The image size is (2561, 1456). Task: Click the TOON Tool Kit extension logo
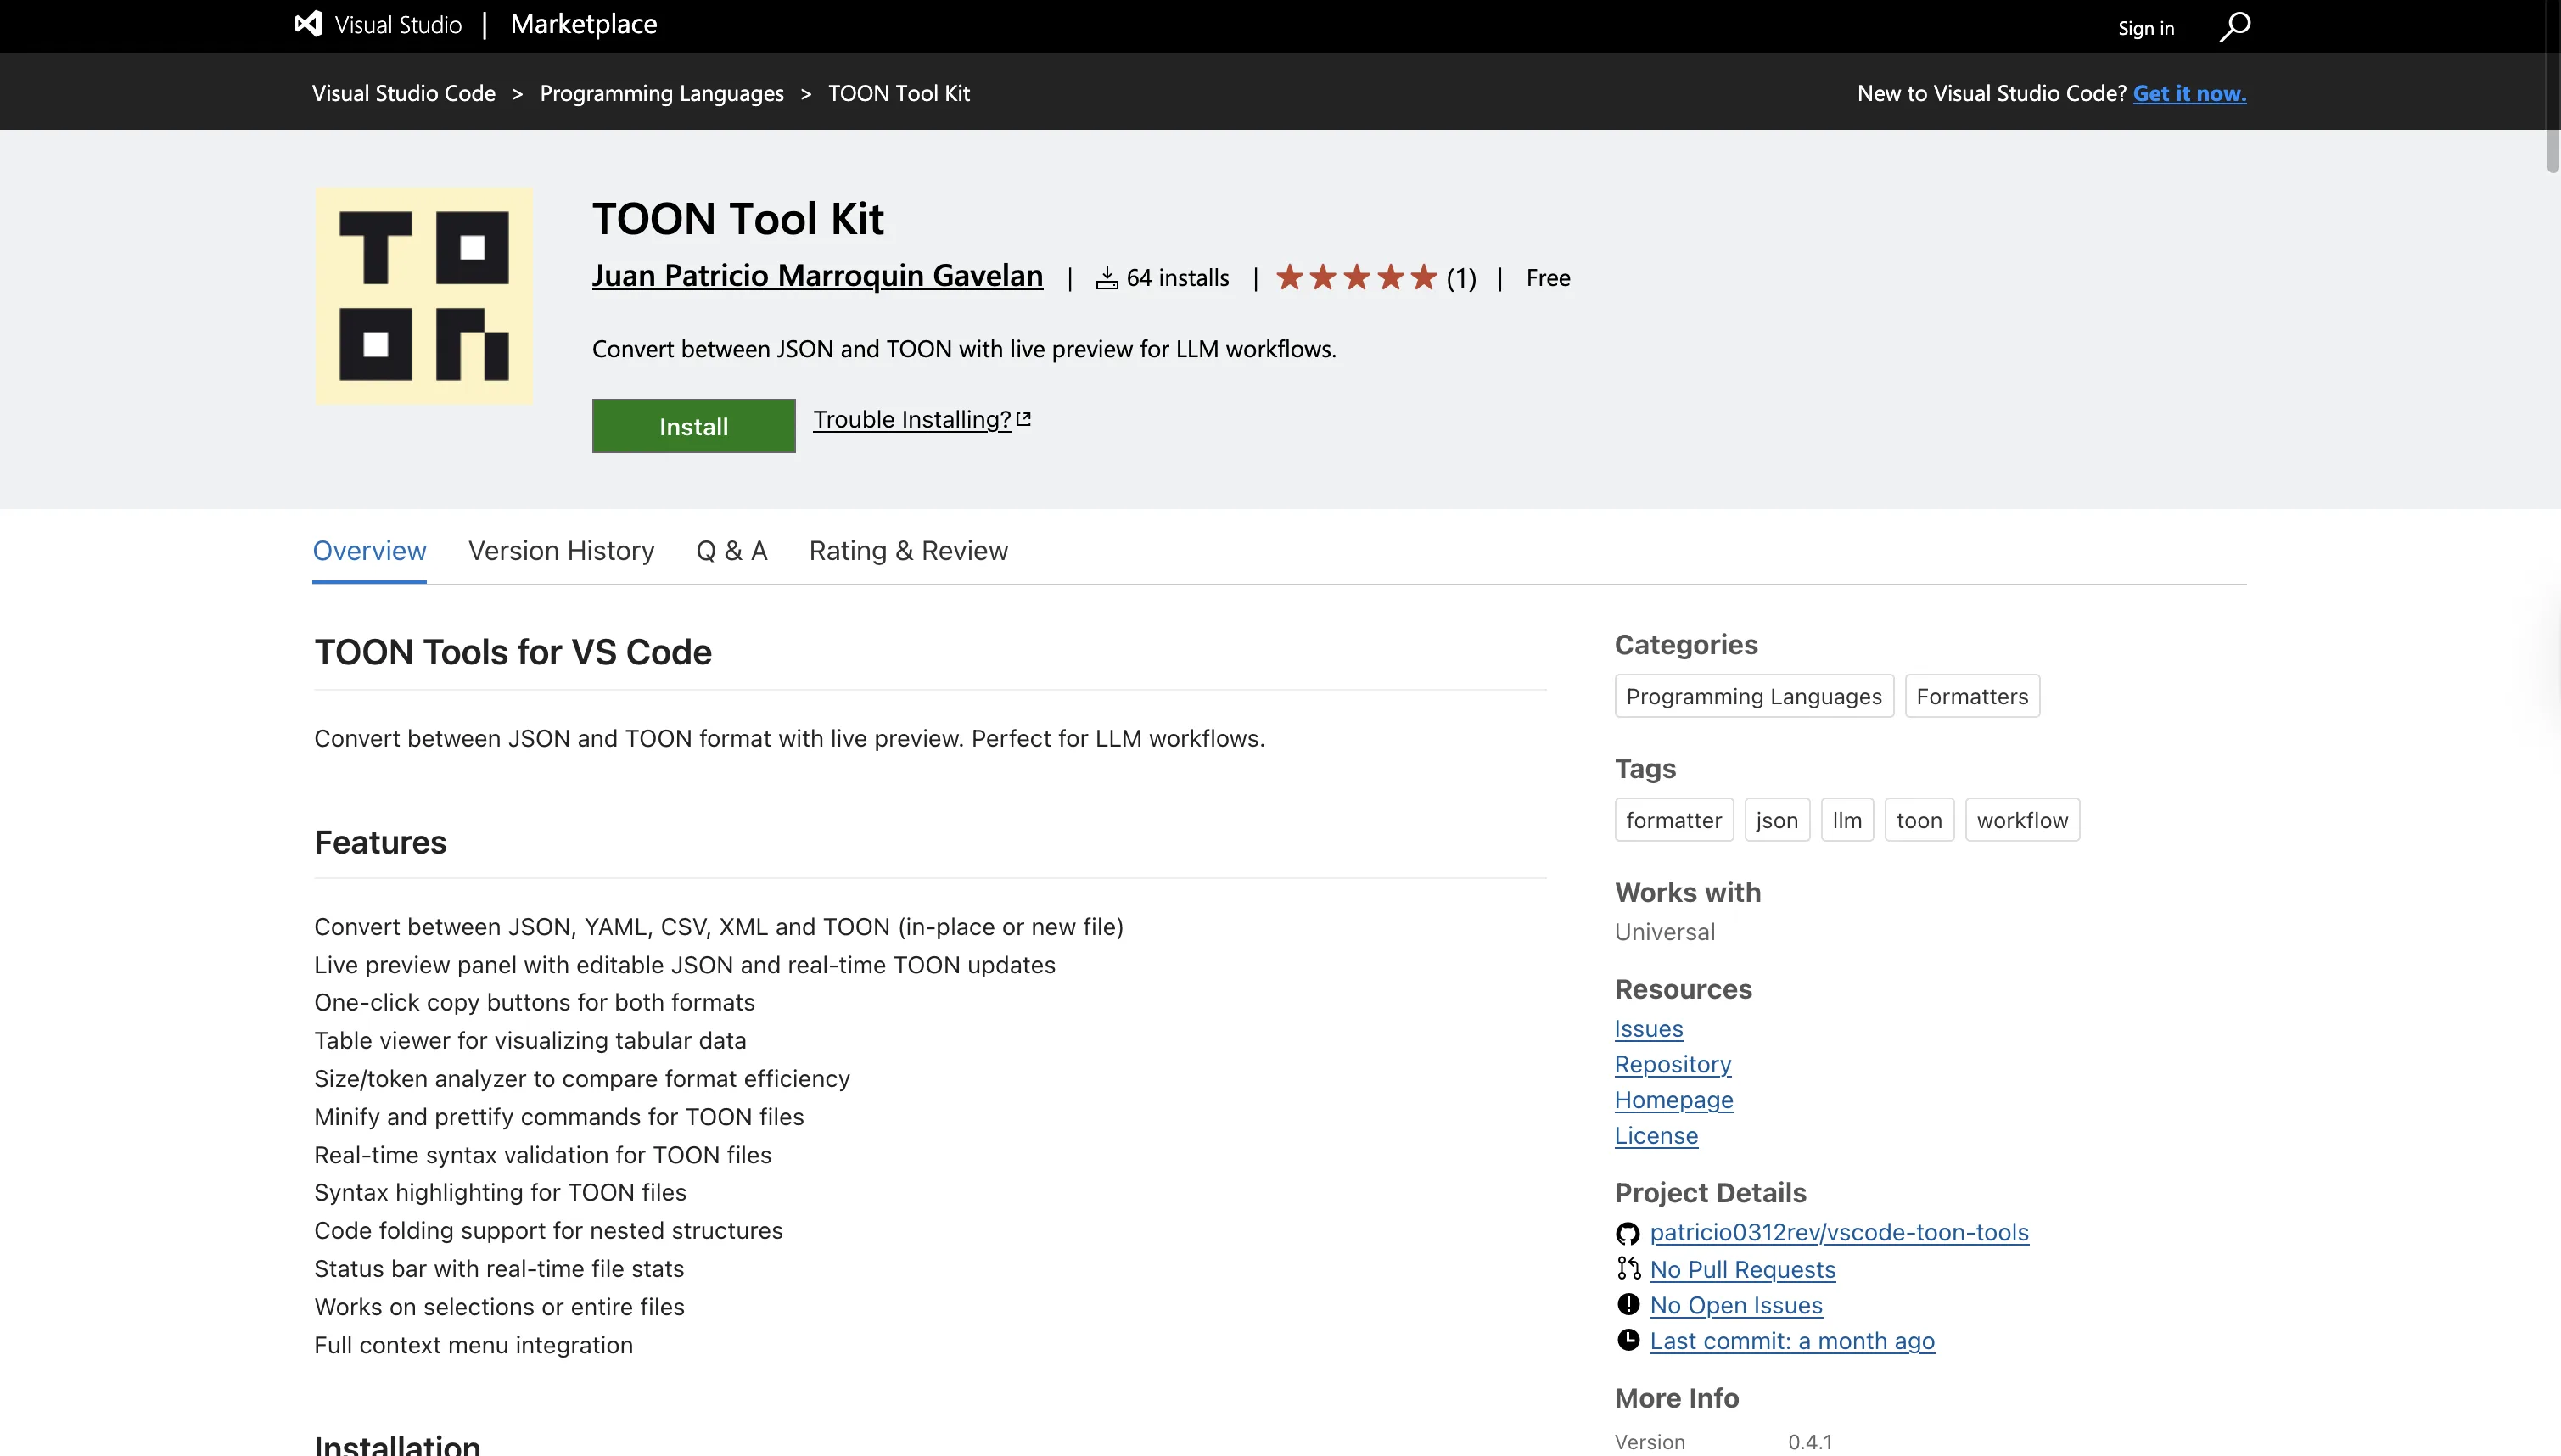pyautogui.click(x=424, y=296)
